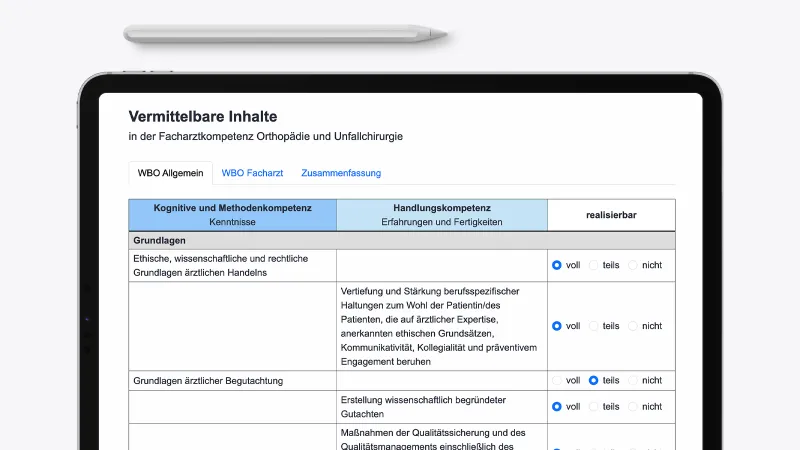Mark 'nicht' for Erstellung wissenschaftlich begründeter Gutachten

click(634, 407)
